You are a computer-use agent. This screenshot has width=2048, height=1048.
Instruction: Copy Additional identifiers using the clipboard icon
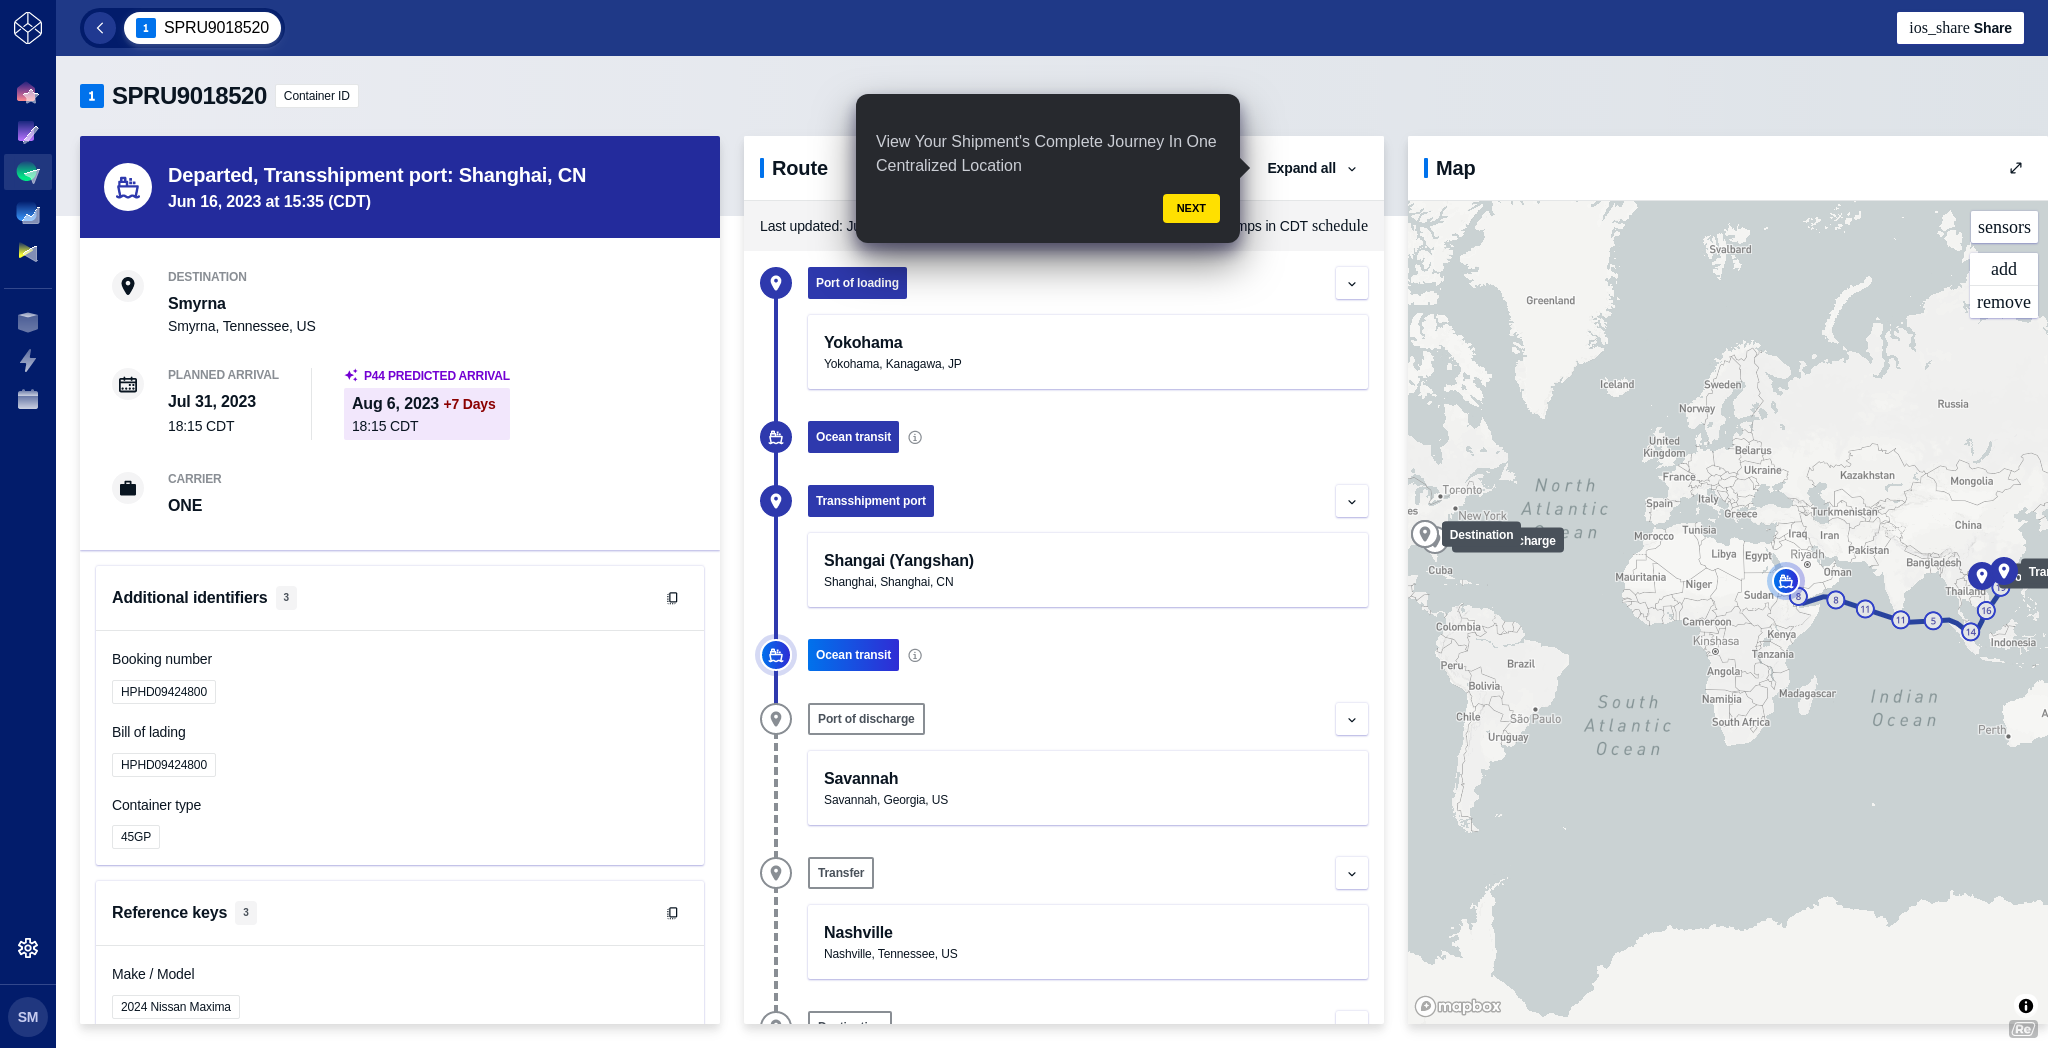[672, 598]
